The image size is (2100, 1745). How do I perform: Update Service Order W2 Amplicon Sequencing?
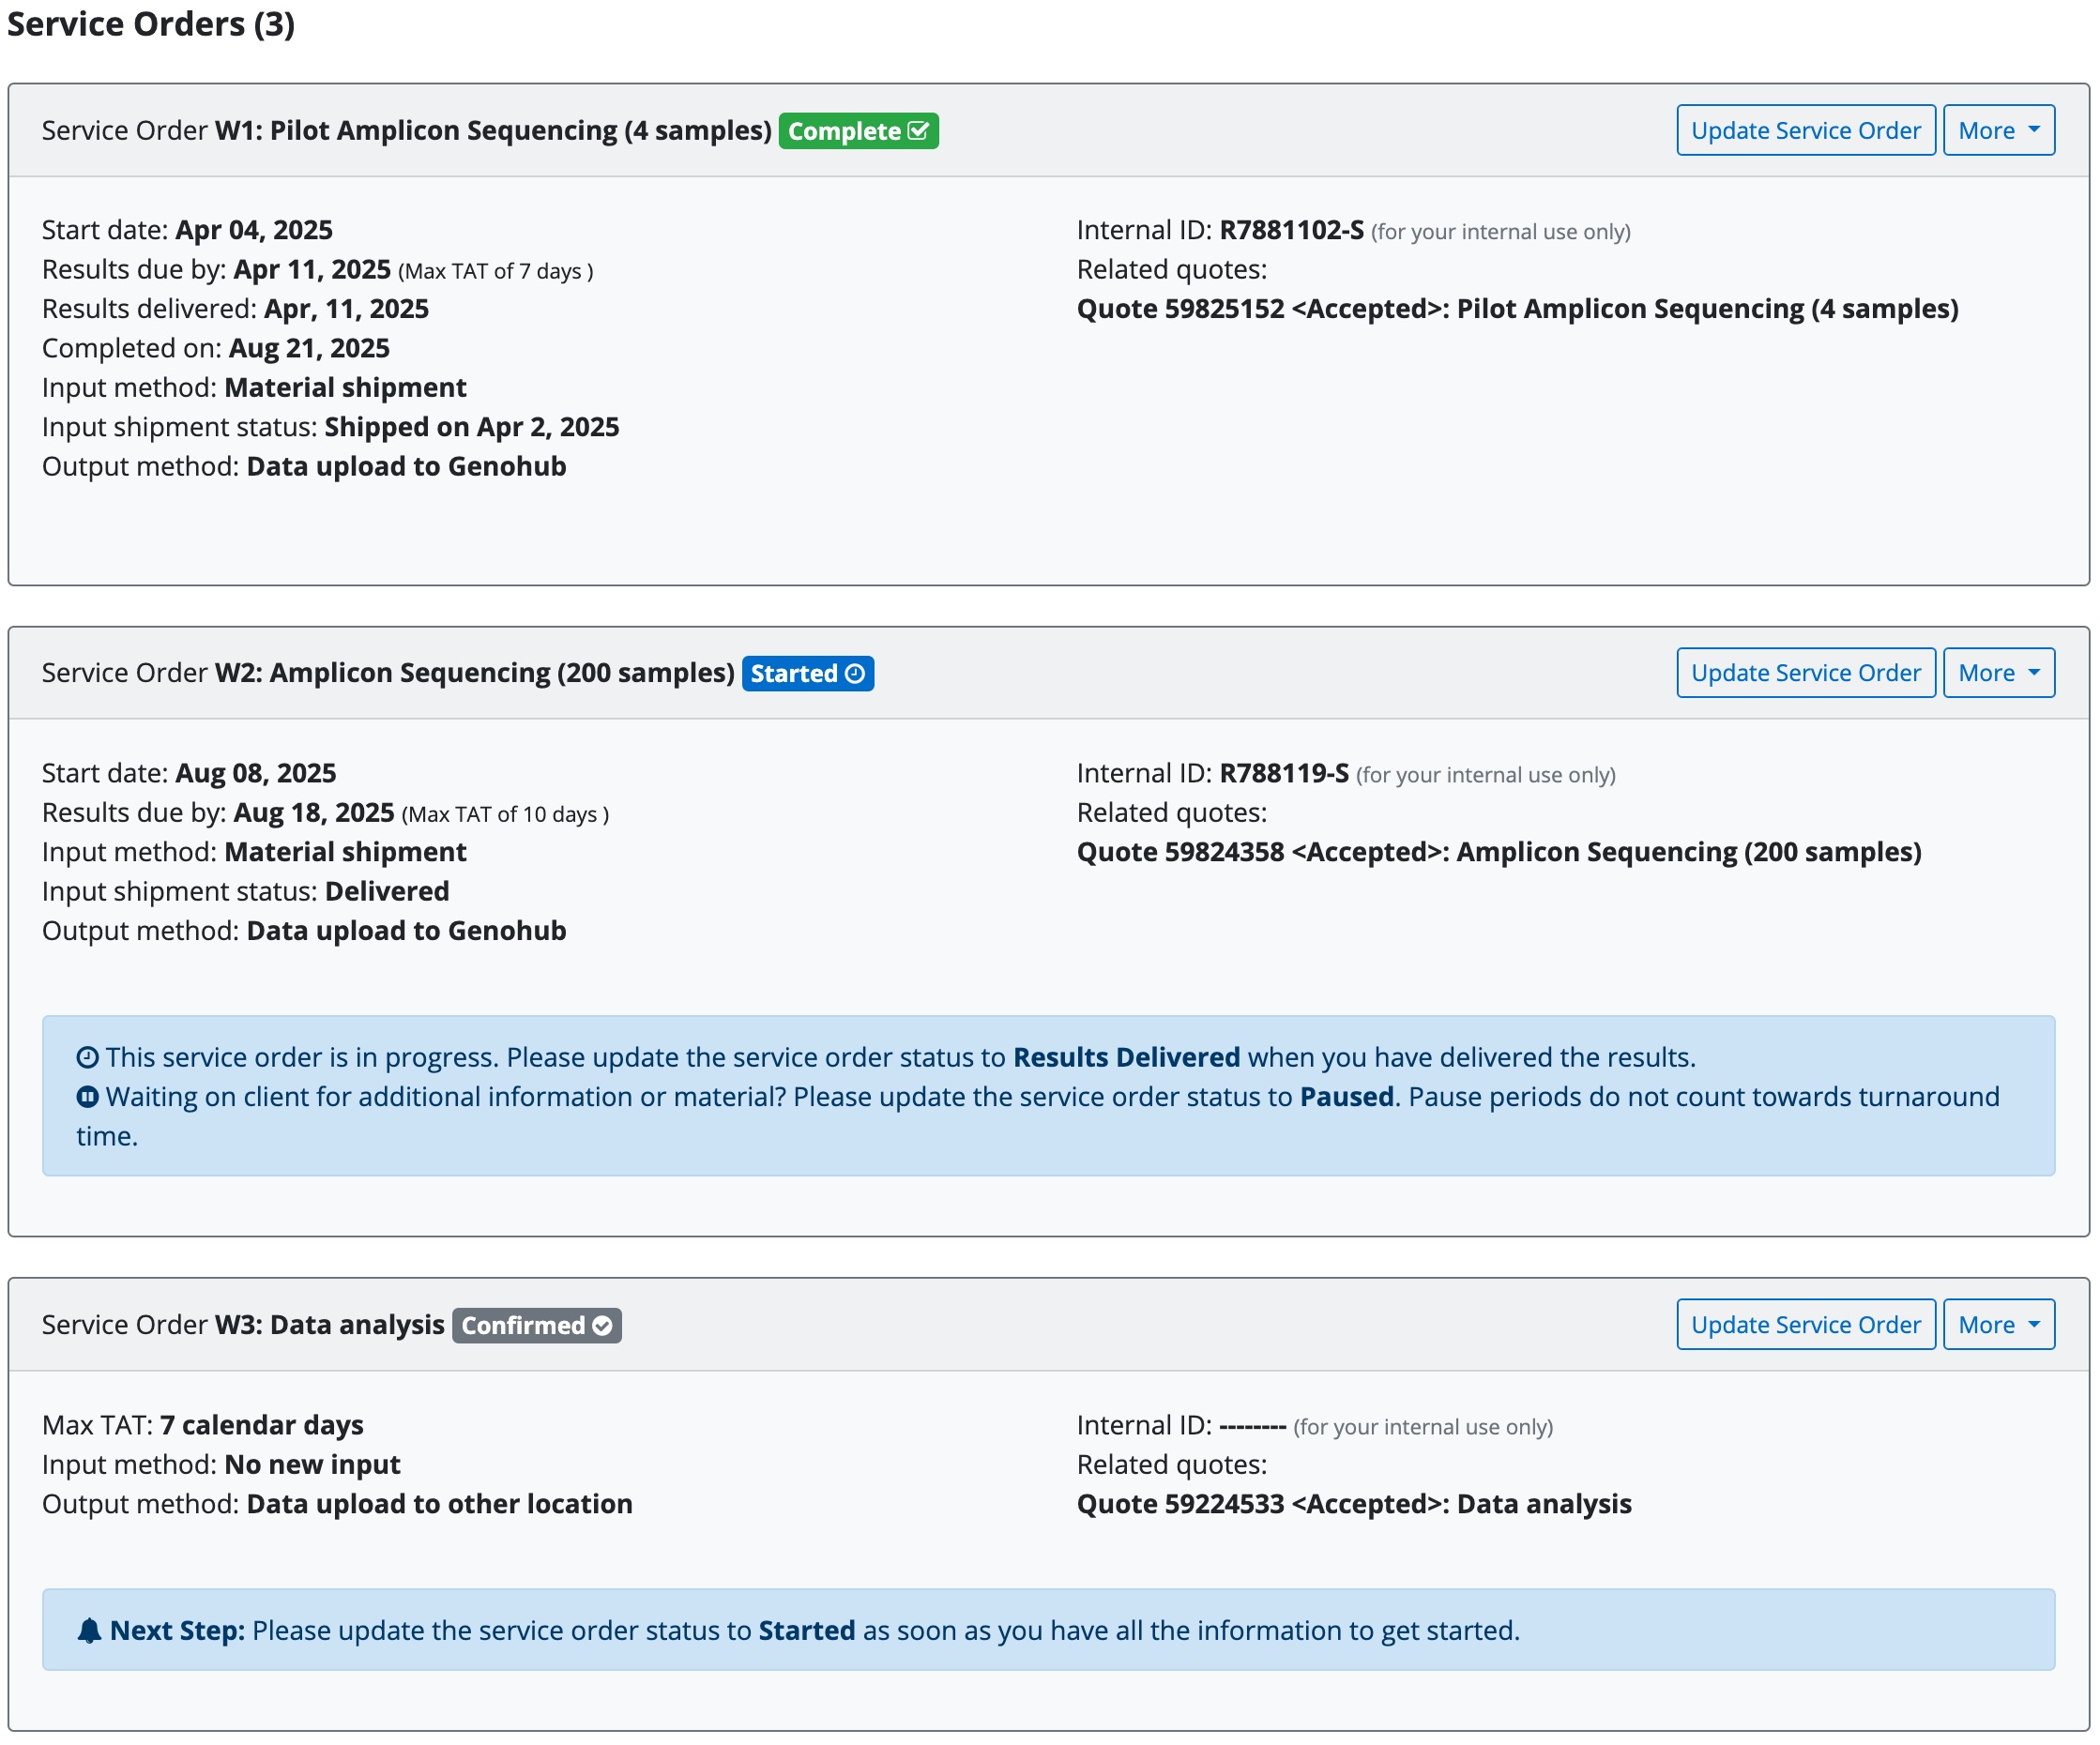coord(1806,674)
